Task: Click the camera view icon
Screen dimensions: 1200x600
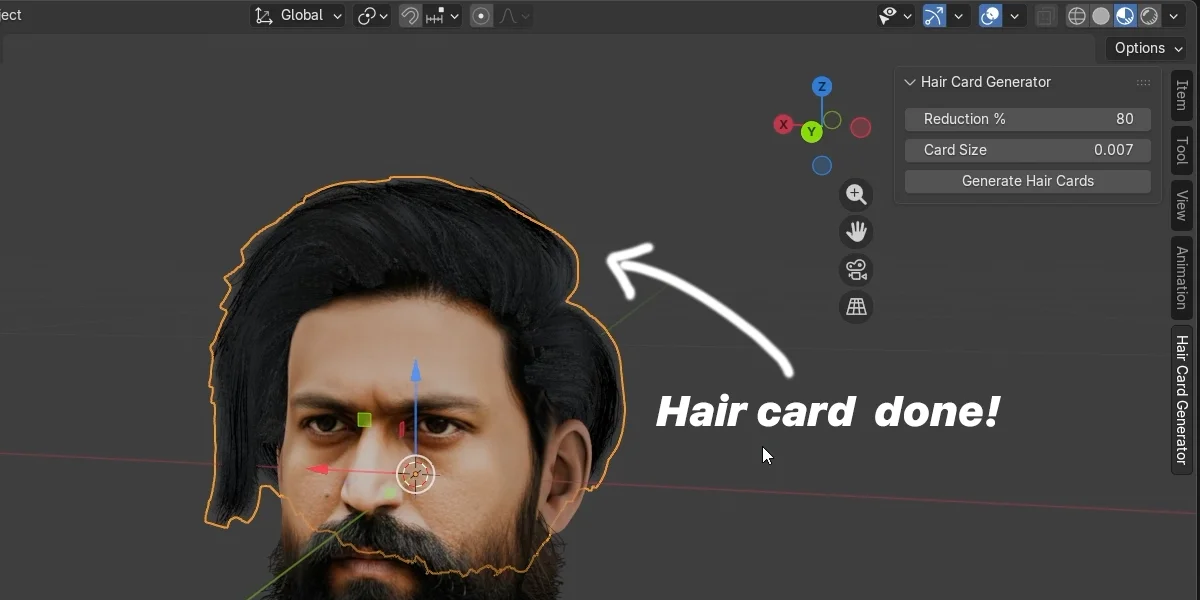Action: tap(856, 269)
